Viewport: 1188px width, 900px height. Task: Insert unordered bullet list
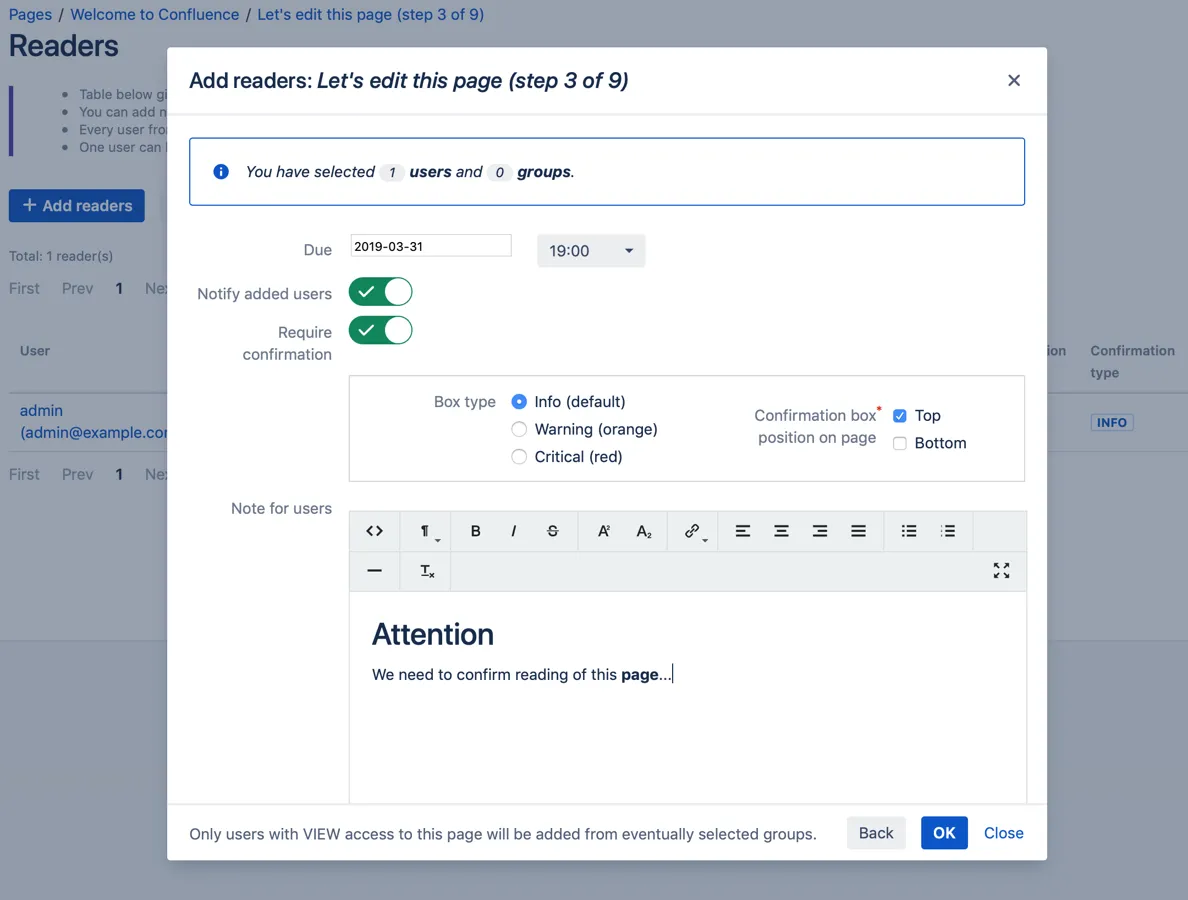tap(909, 531)
